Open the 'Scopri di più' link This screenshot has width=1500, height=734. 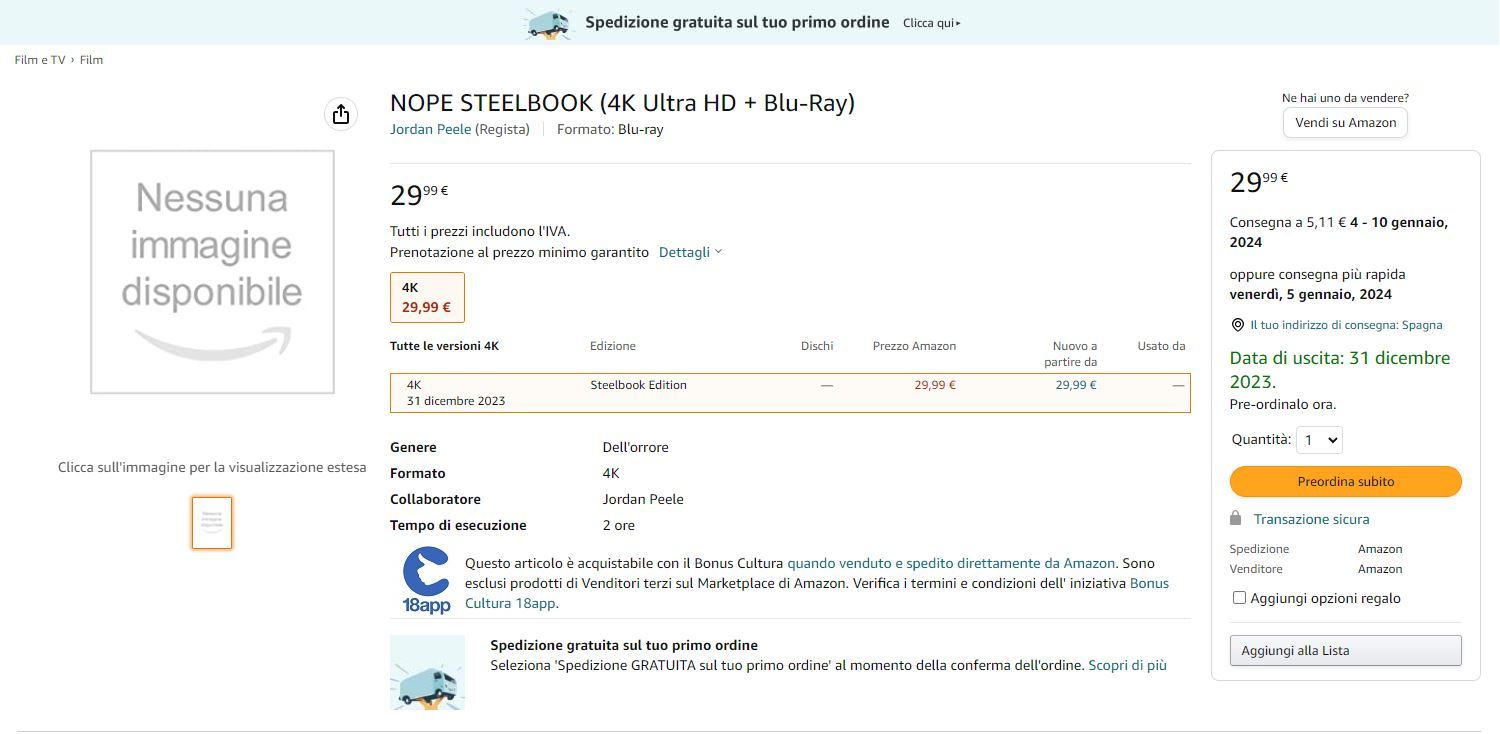[x=1127, y=665]
